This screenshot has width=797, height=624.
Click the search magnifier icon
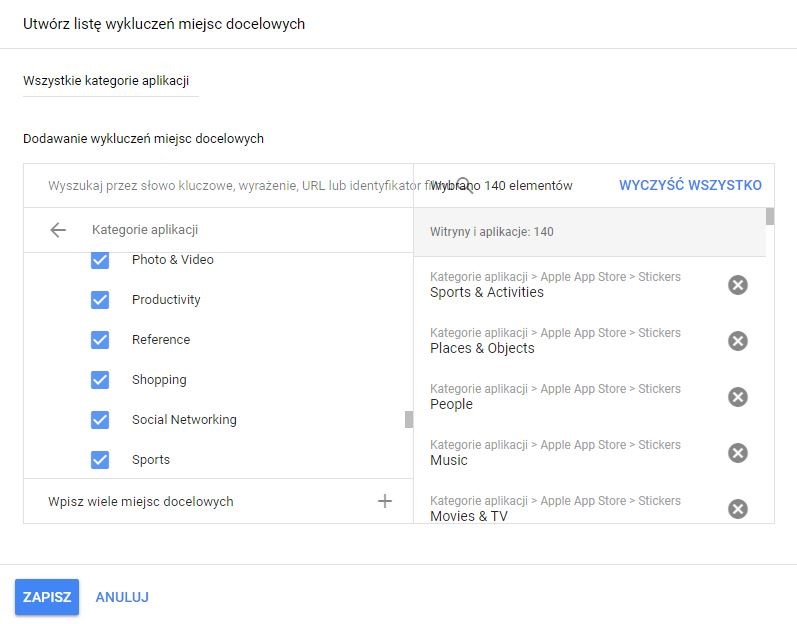tap(464, 185)
